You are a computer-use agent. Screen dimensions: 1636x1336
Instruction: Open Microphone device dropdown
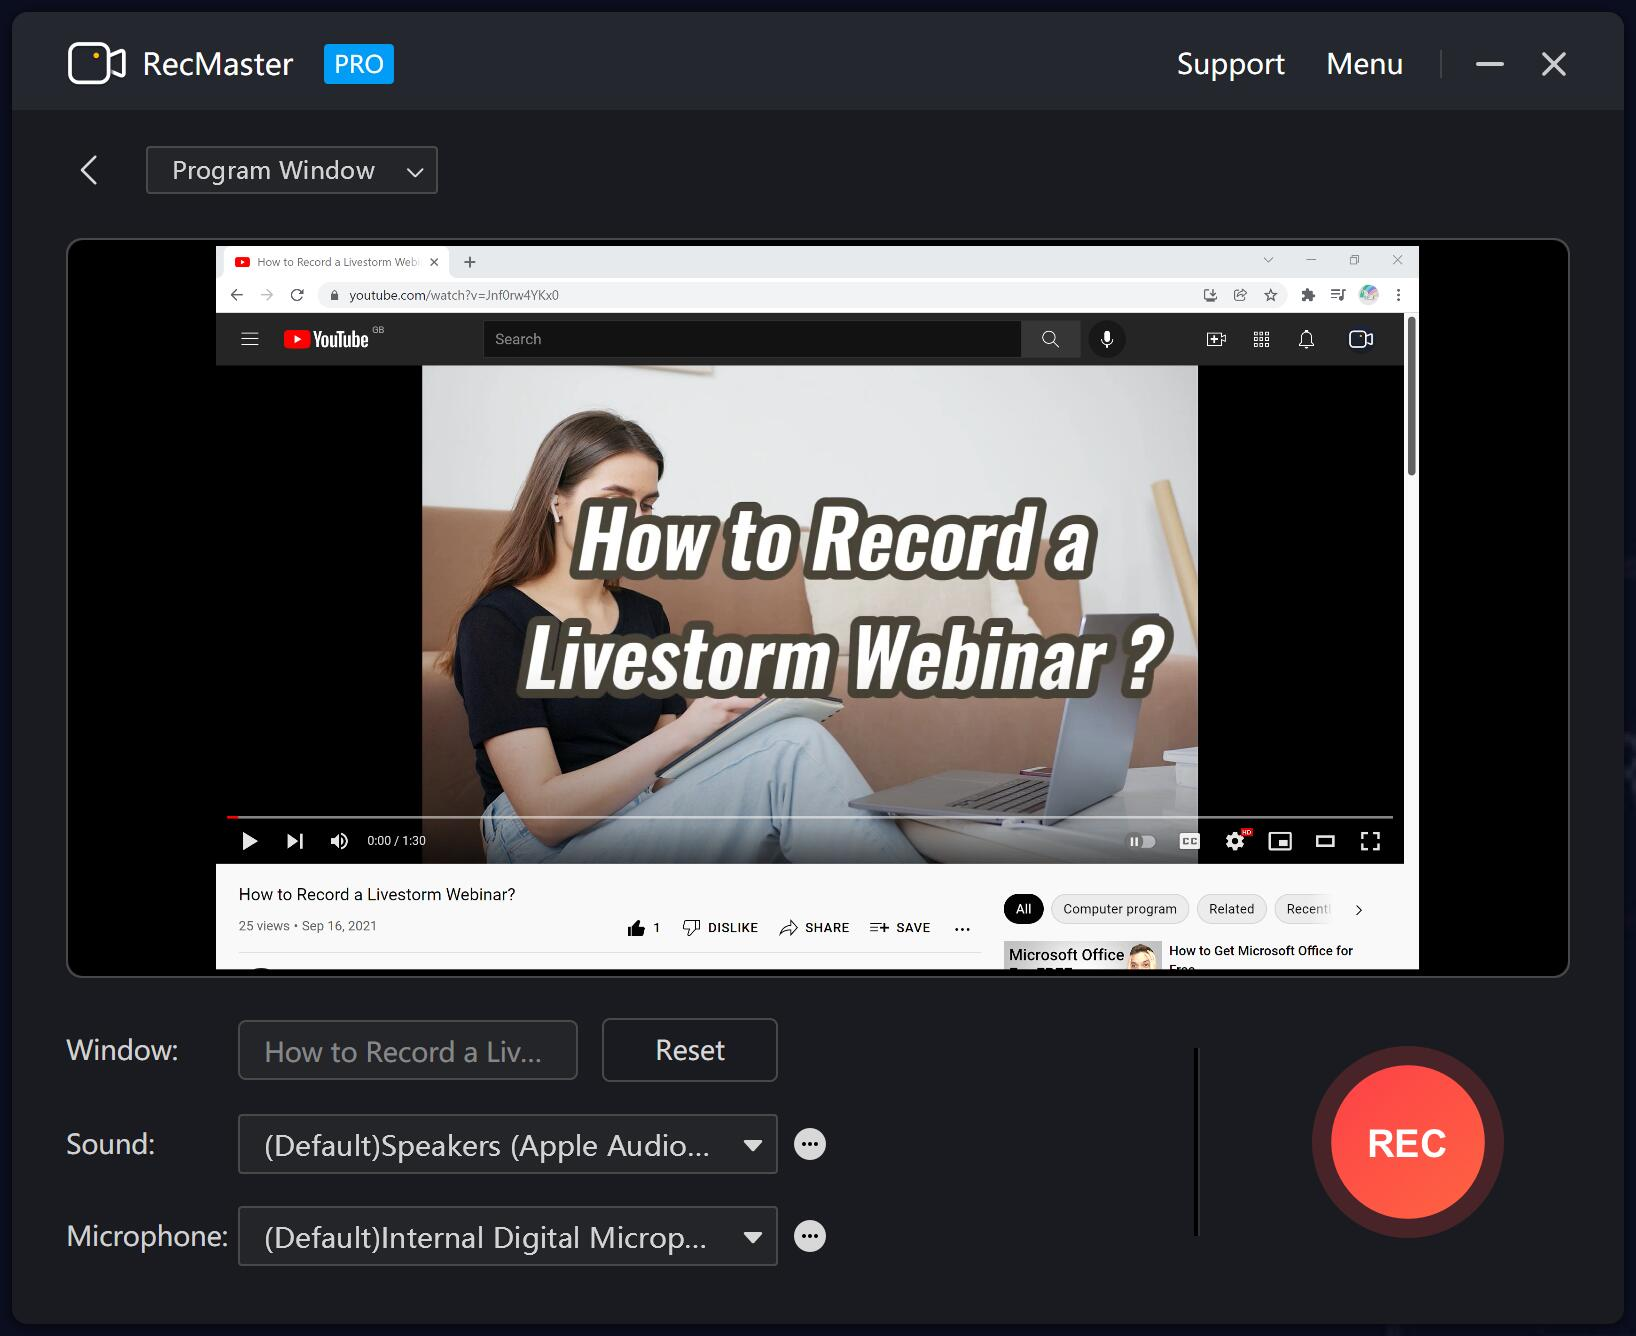point(508,1236)
